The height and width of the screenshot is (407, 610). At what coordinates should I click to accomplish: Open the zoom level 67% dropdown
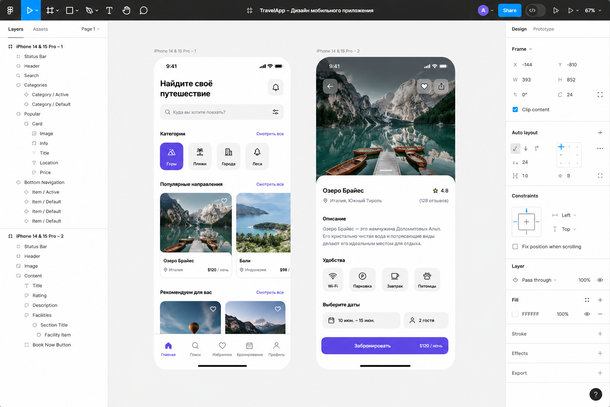(592, 11)
